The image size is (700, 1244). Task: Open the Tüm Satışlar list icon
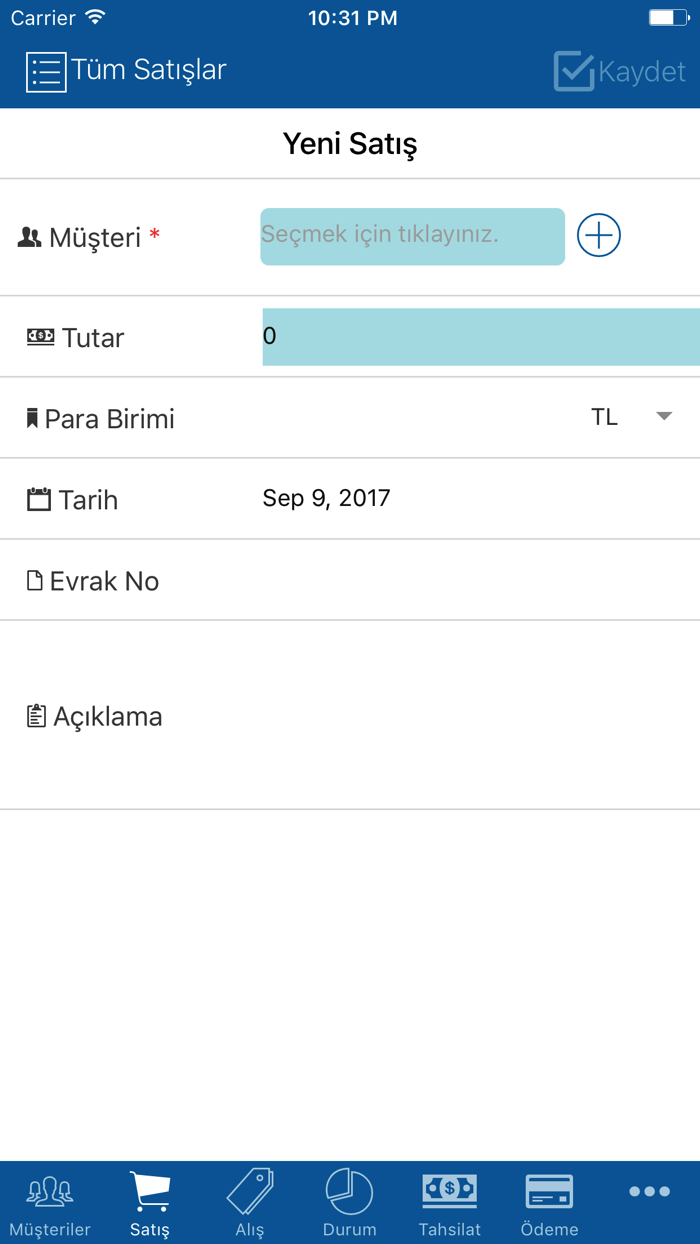click(x=46, y=71)
